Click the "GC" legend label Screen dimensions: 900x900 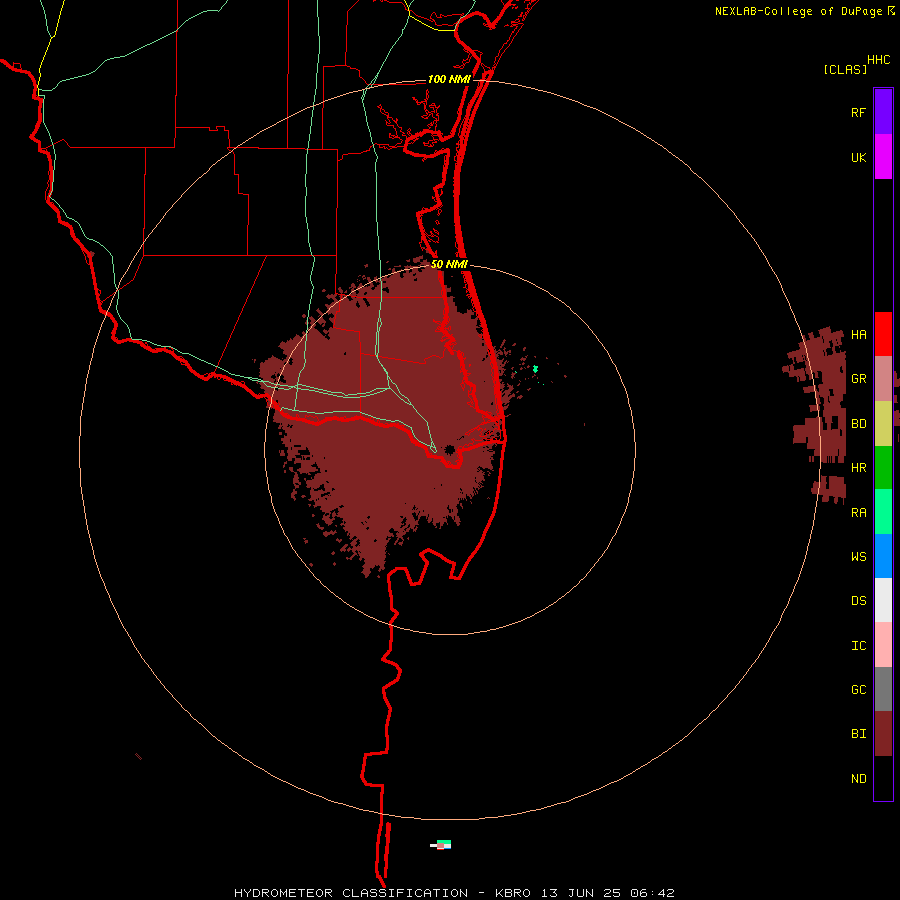pos(858,690)
